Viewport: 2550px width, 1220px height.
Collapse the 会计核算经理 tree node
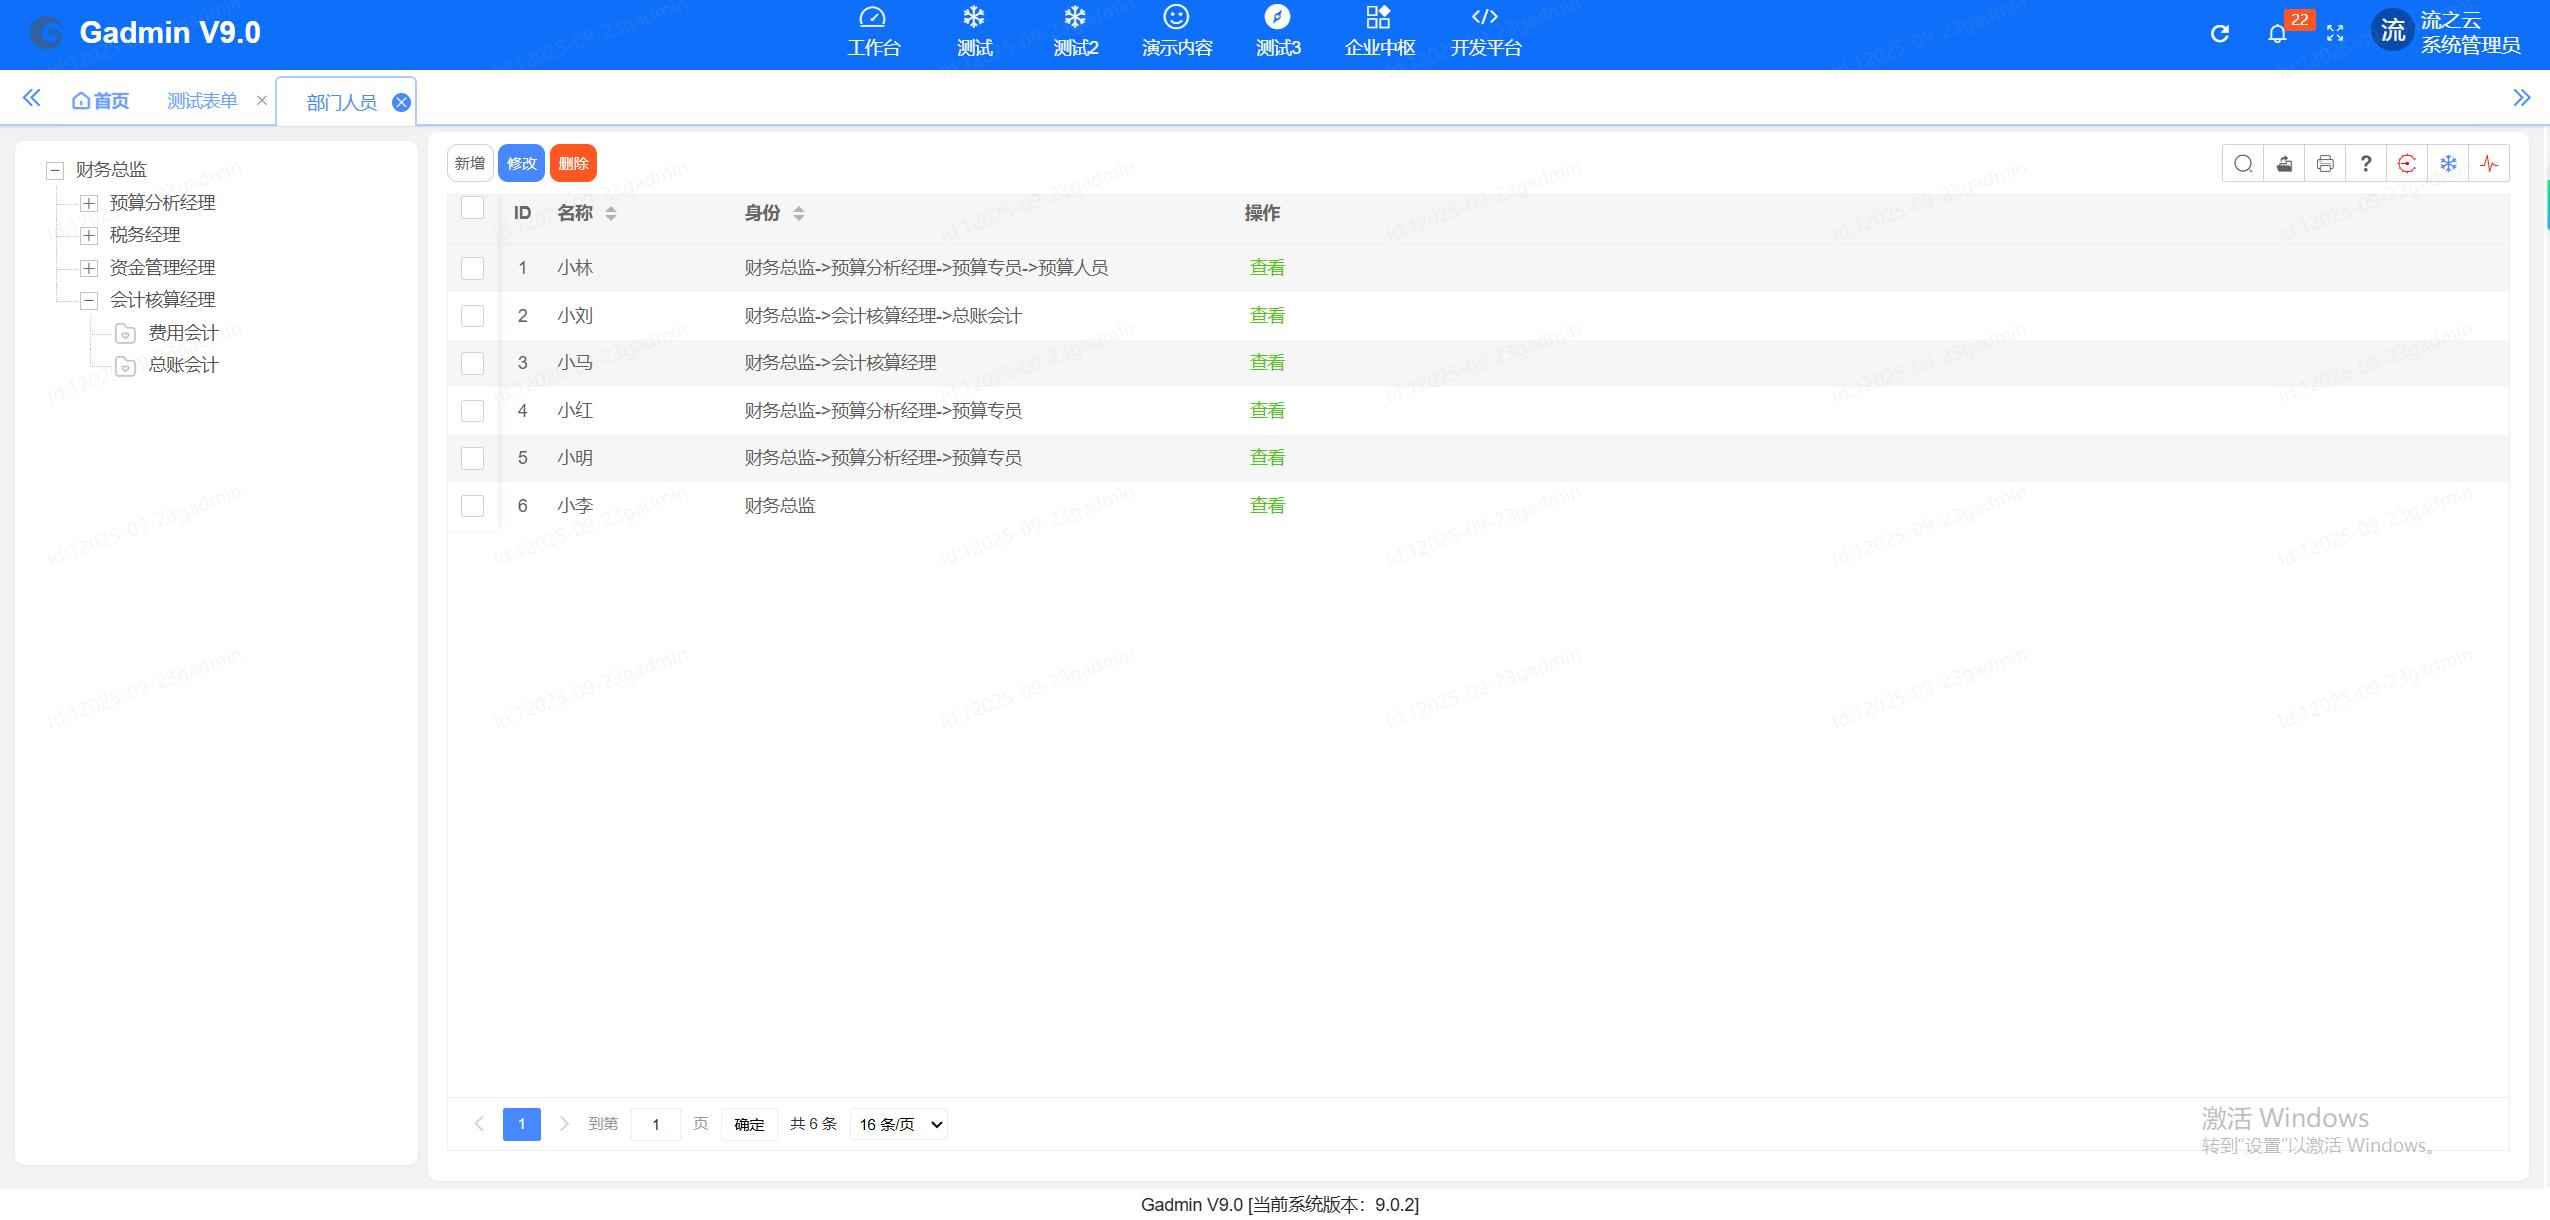(89, 300)
